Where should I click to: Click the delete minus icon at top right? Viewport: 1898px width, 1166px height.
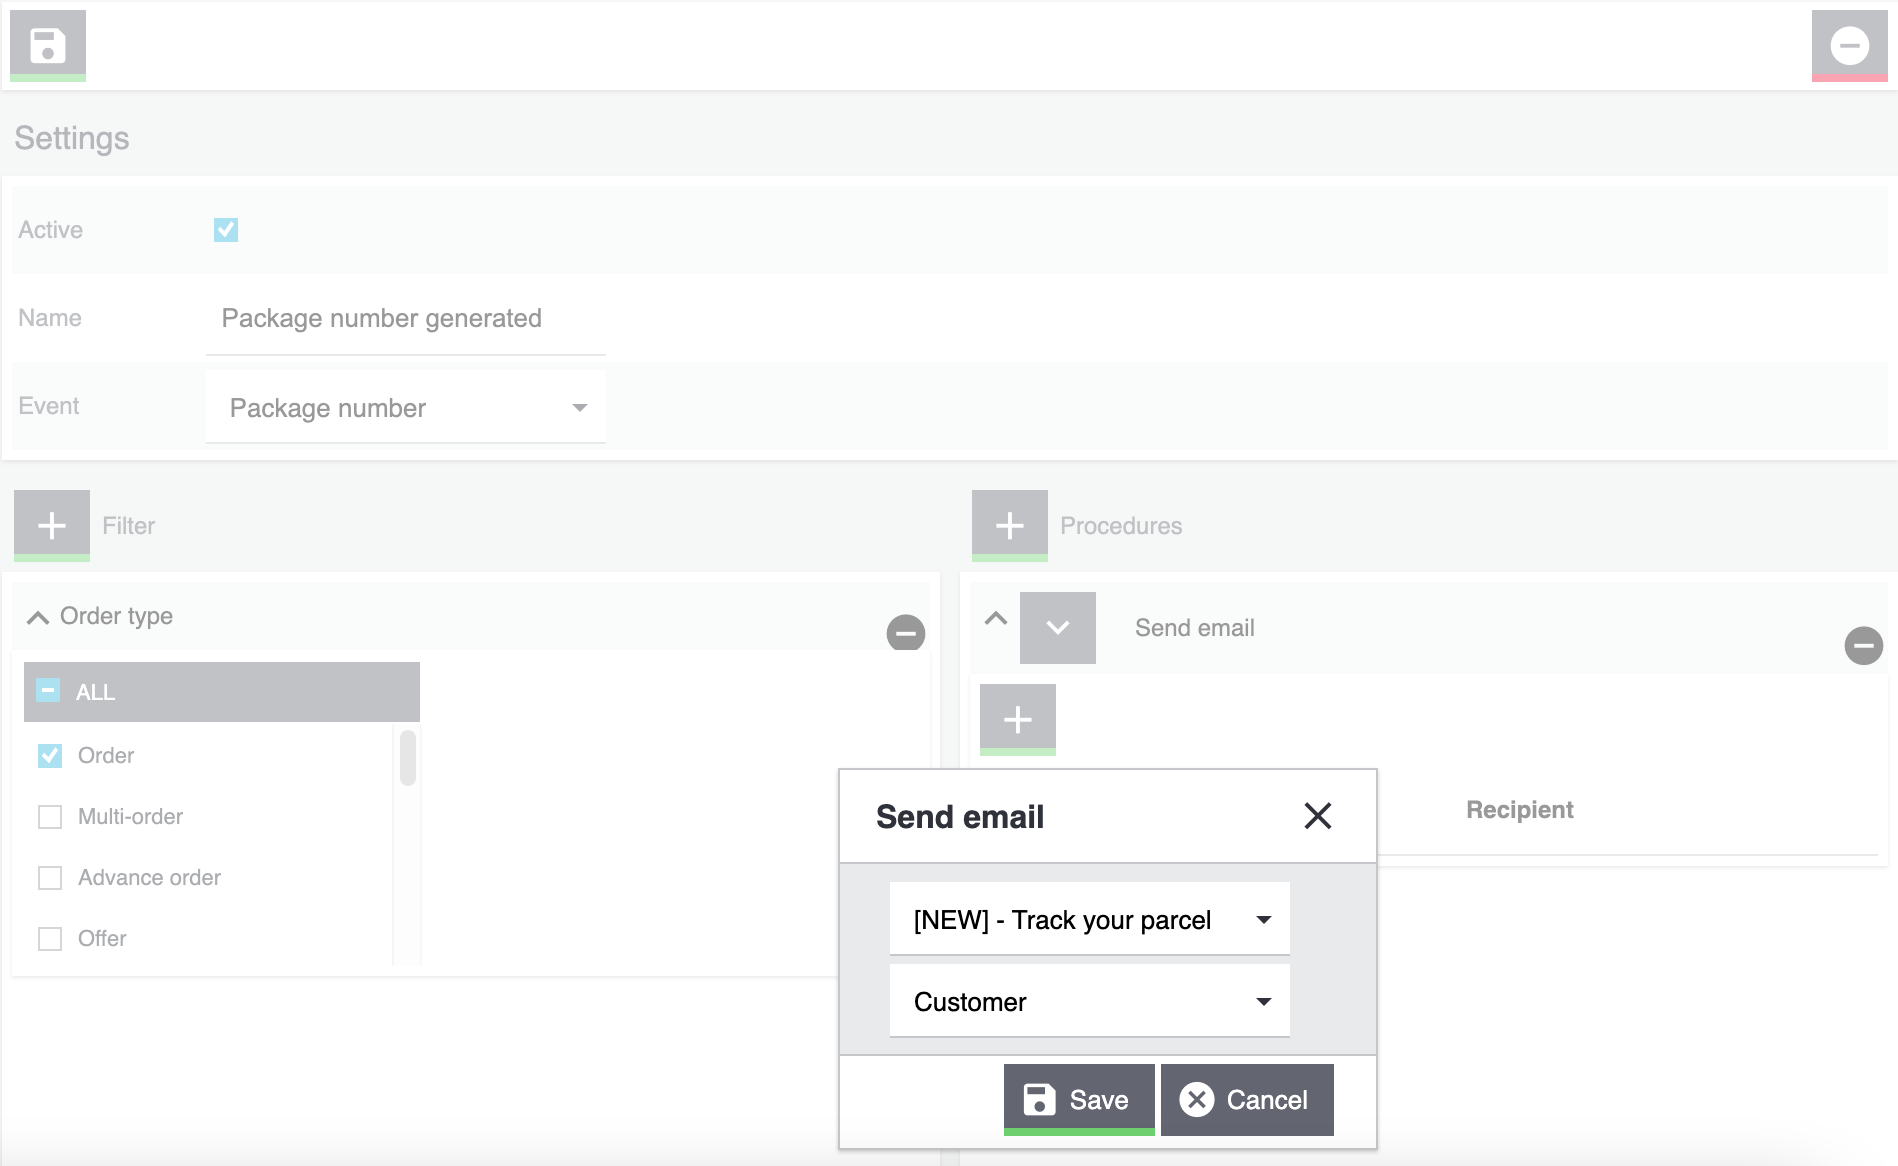click(1849, 45)
